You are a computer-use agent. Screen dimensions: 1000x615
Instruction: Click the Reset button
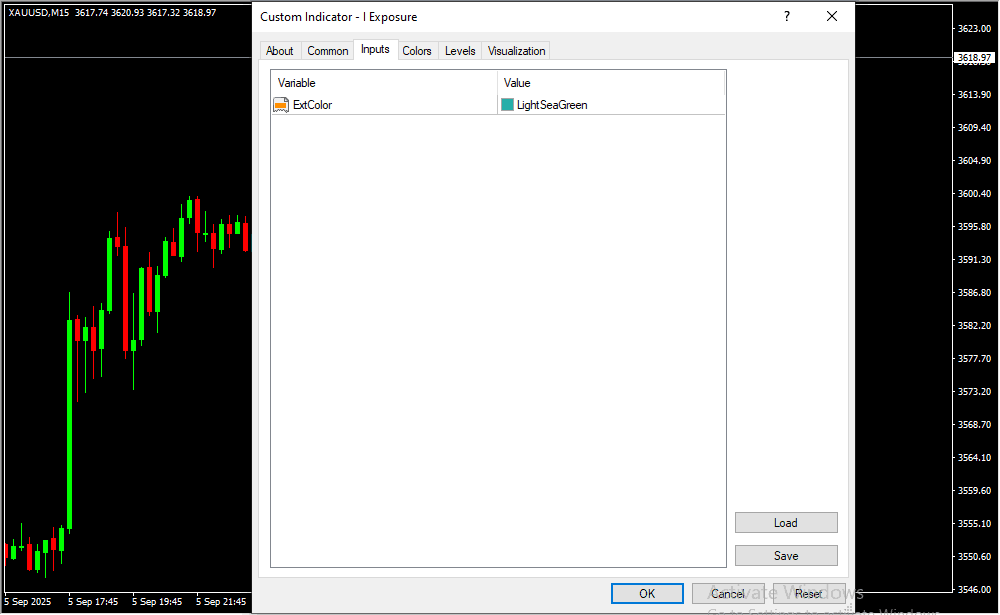point(808,594)
